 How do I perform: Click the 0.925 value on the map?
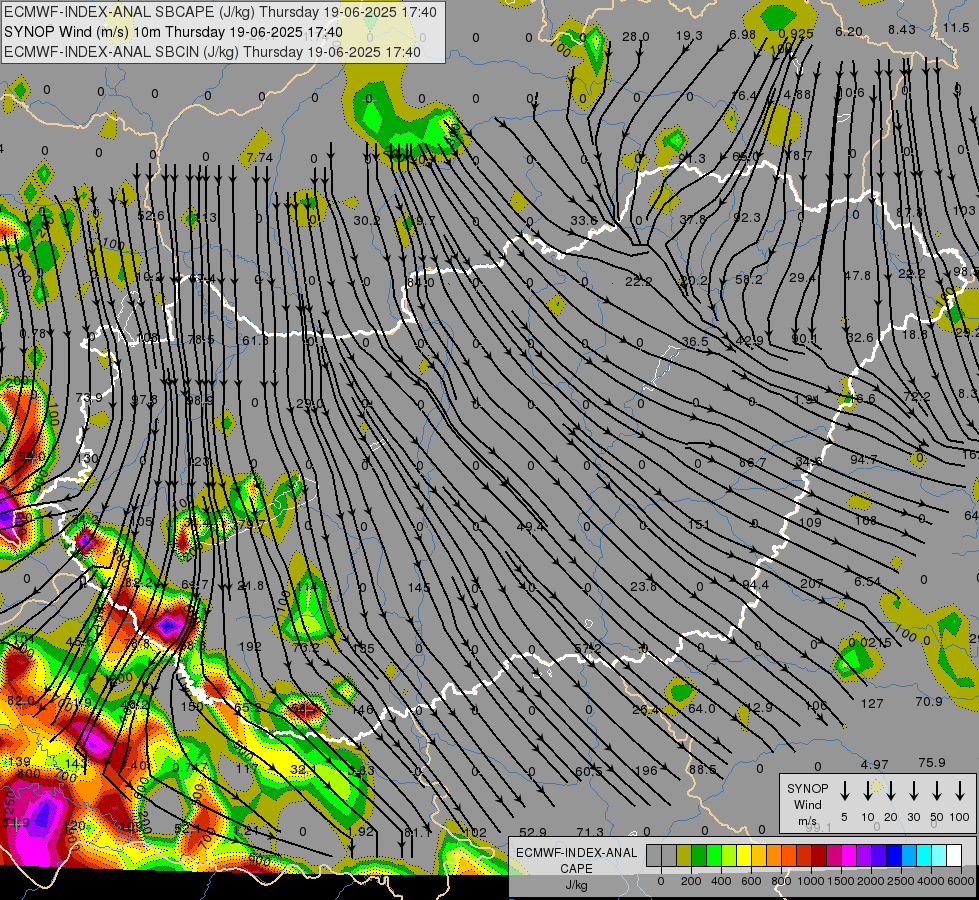point(796,34)
